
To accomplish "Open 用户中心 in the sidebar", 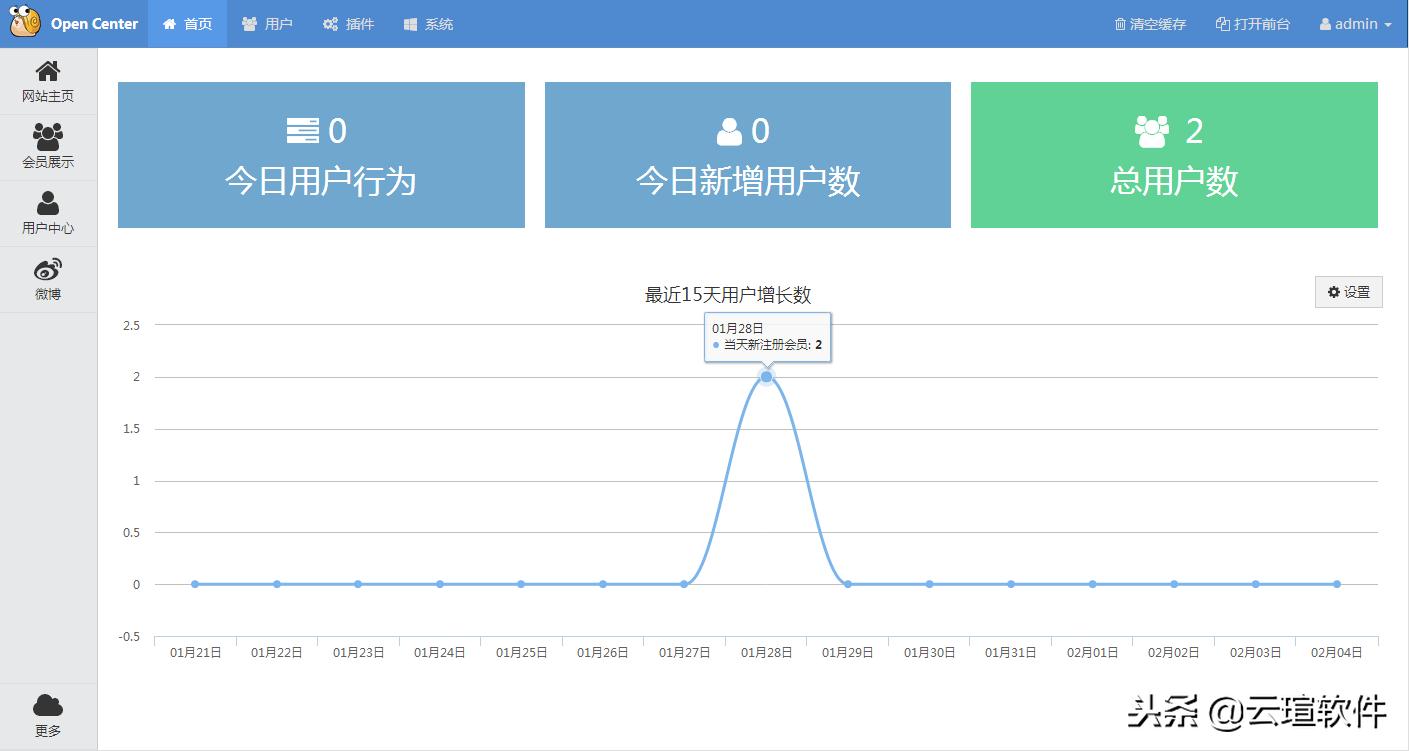I will point(48,213).
